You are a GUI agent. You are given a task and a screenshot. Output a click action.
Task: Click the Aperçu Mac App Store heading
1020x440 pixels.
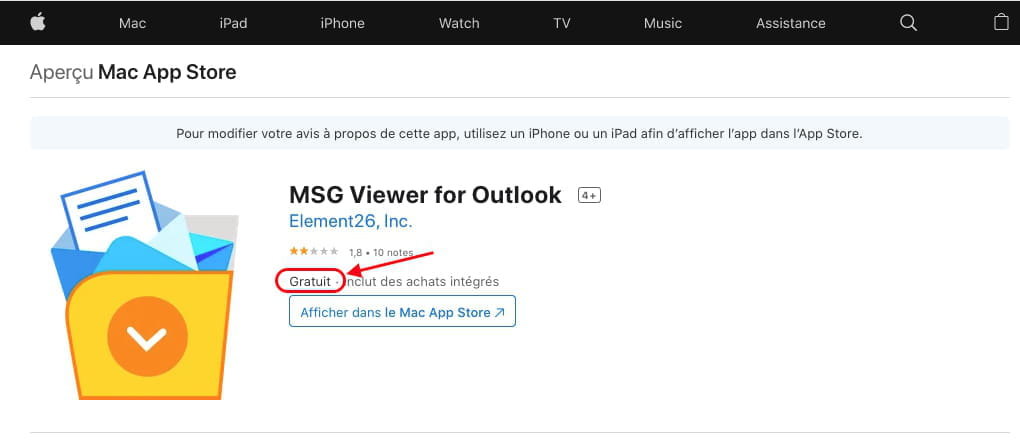[x=133, y=72]
